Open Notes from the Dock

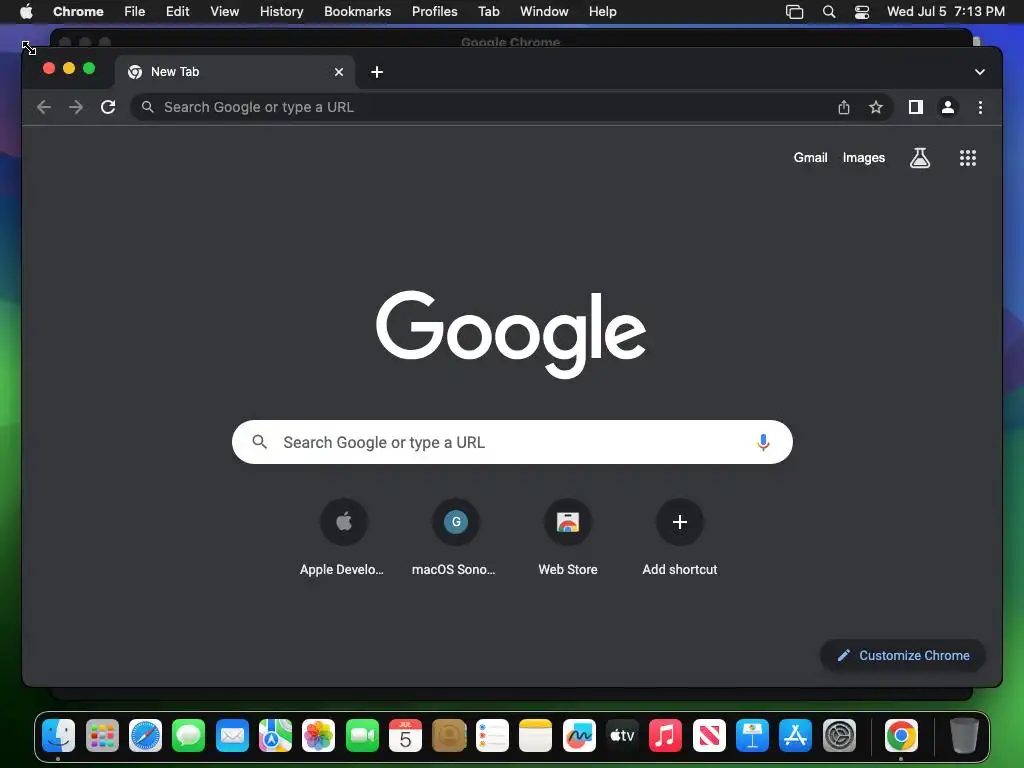click(536, 736)
